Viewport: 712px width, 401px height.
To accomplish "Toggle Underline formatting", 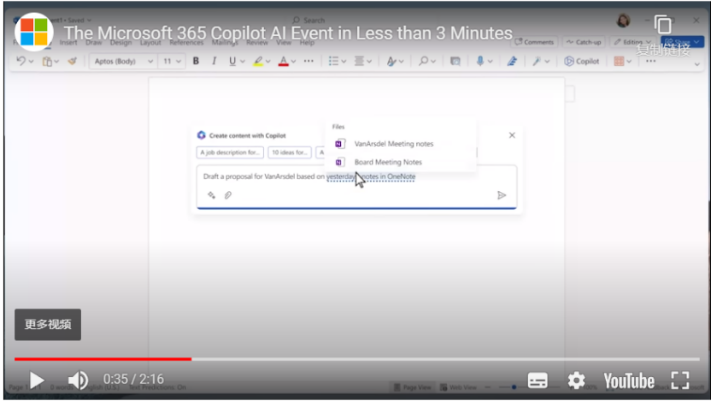I will 232,61.
